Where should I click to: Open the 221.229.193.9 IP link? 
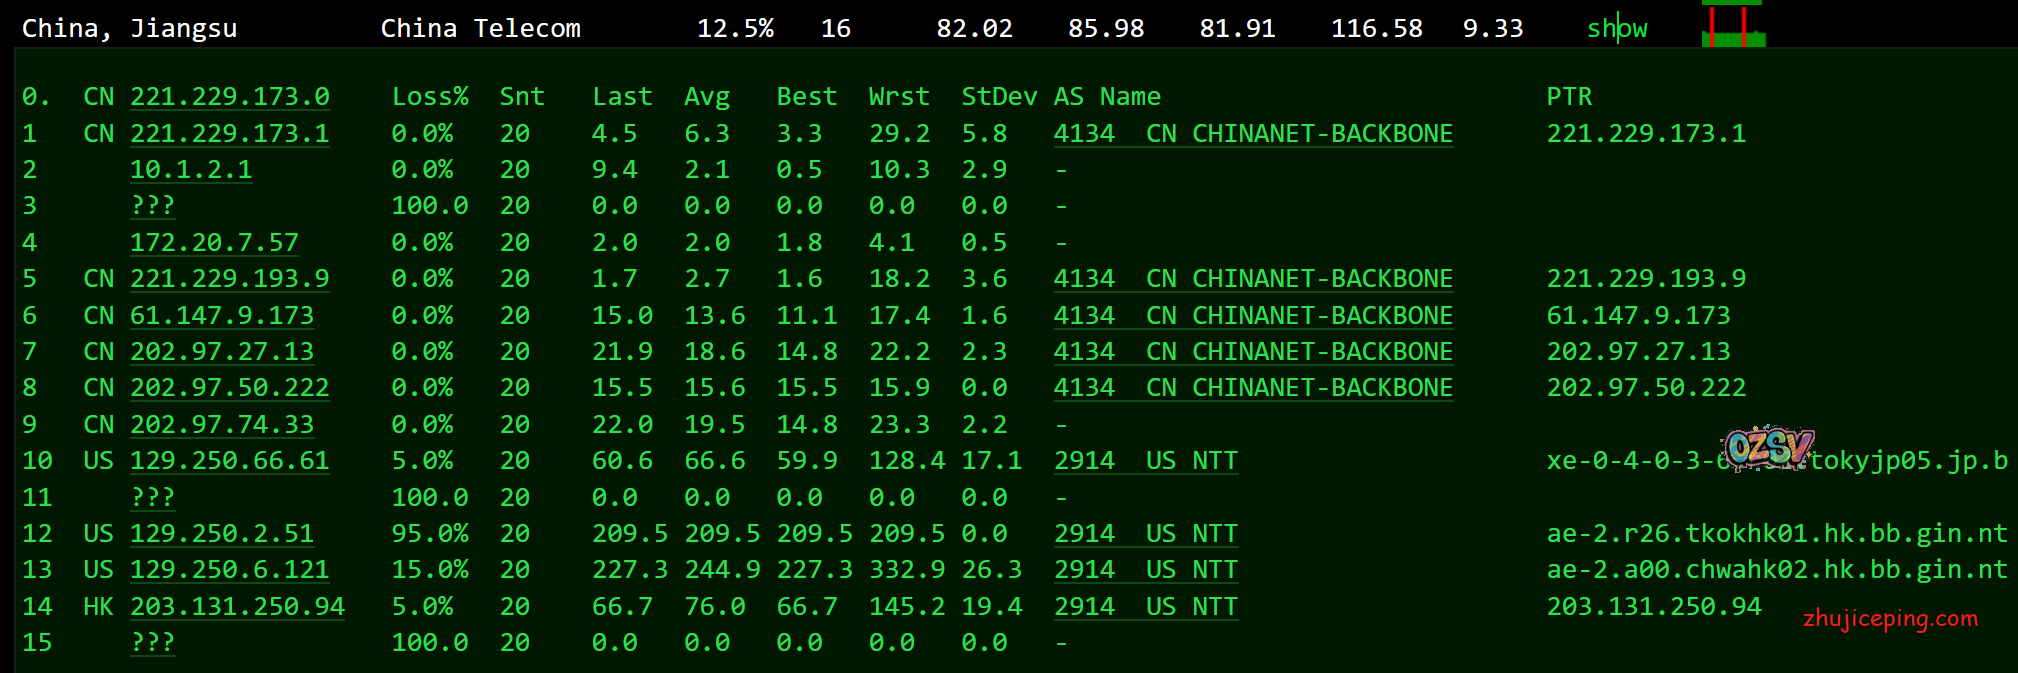[x=229, y=279]
